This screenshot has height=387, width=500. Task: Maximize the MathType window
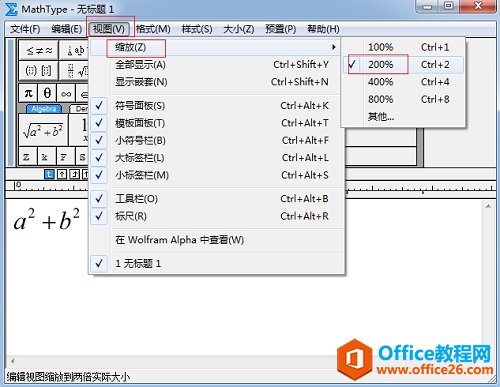click(449, 6)
